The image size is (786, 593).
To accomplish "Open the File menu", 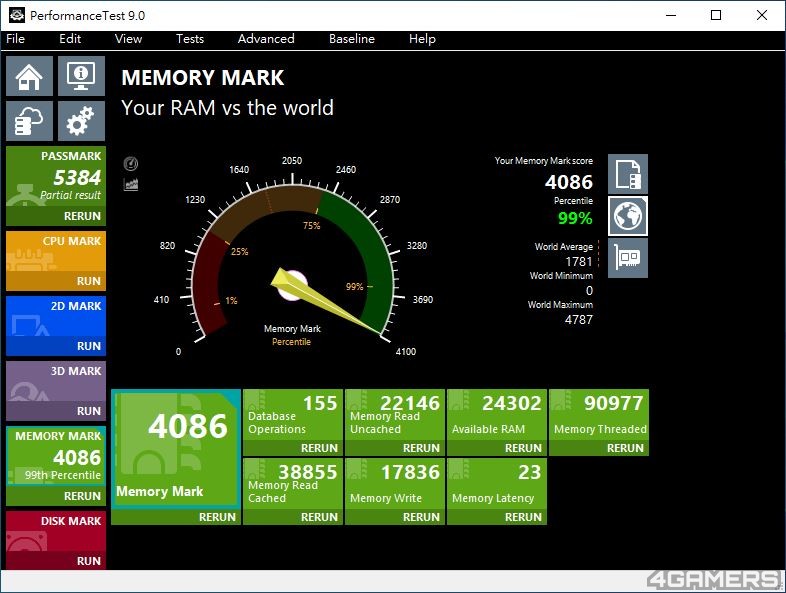I will tap(16, 39).
